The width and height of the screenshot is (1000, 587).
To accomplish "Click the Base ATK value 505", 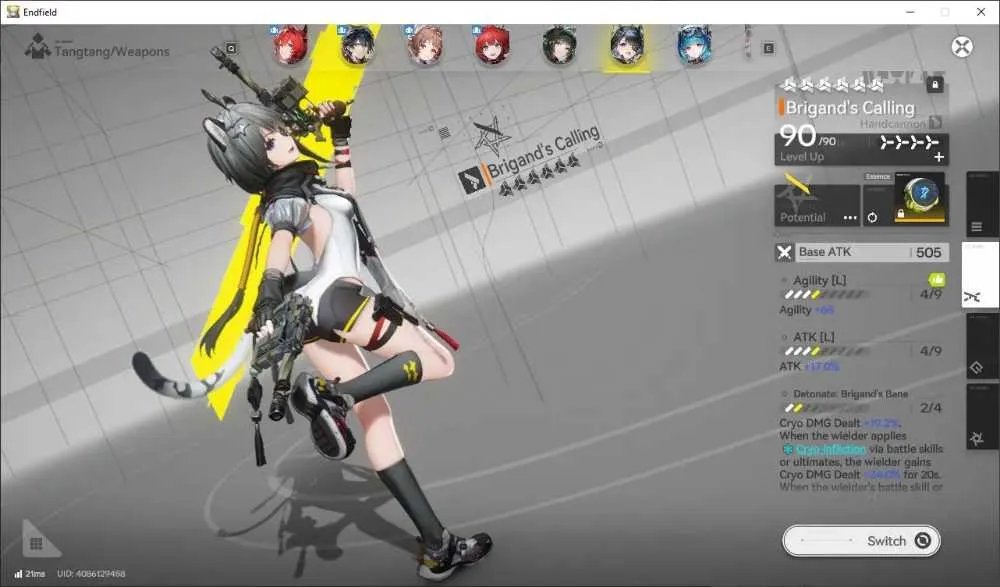I will (929, 253).
